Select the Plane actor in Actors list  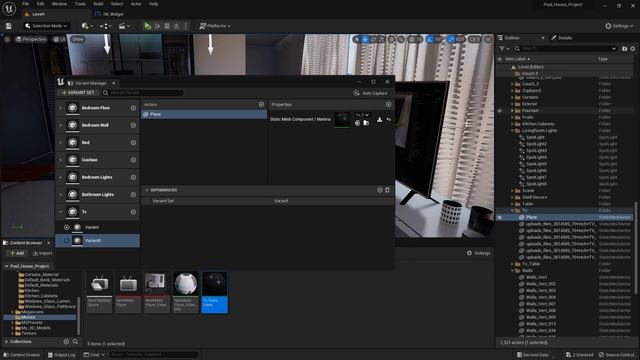(x=204, y=114)
